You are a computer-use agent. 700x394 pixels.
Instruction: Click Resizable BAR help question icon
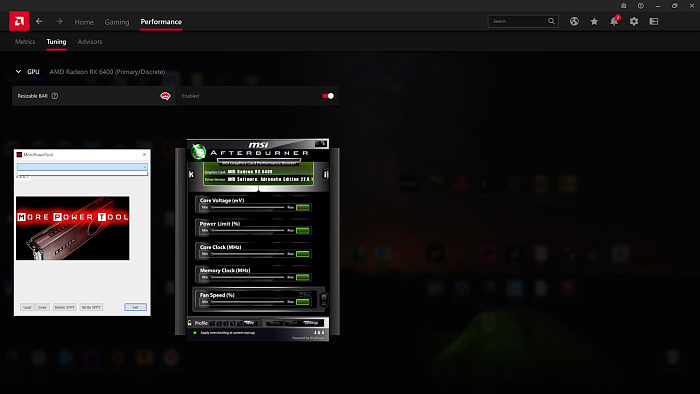coord(55,96)
